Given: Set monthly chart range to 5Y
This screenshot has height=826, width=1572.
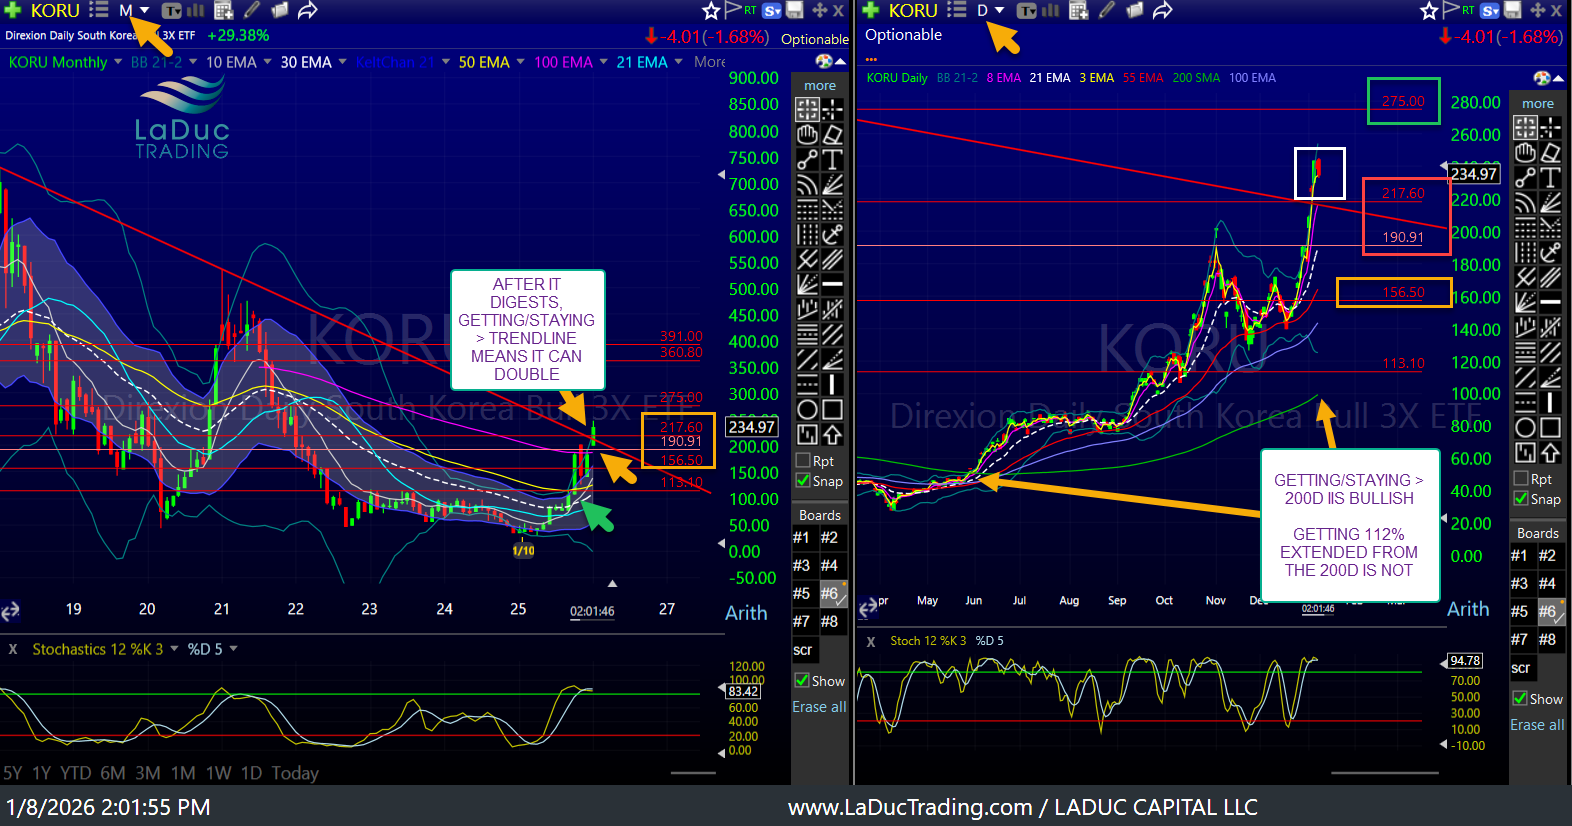Looking at the screenshot, I should pos(13,773).
